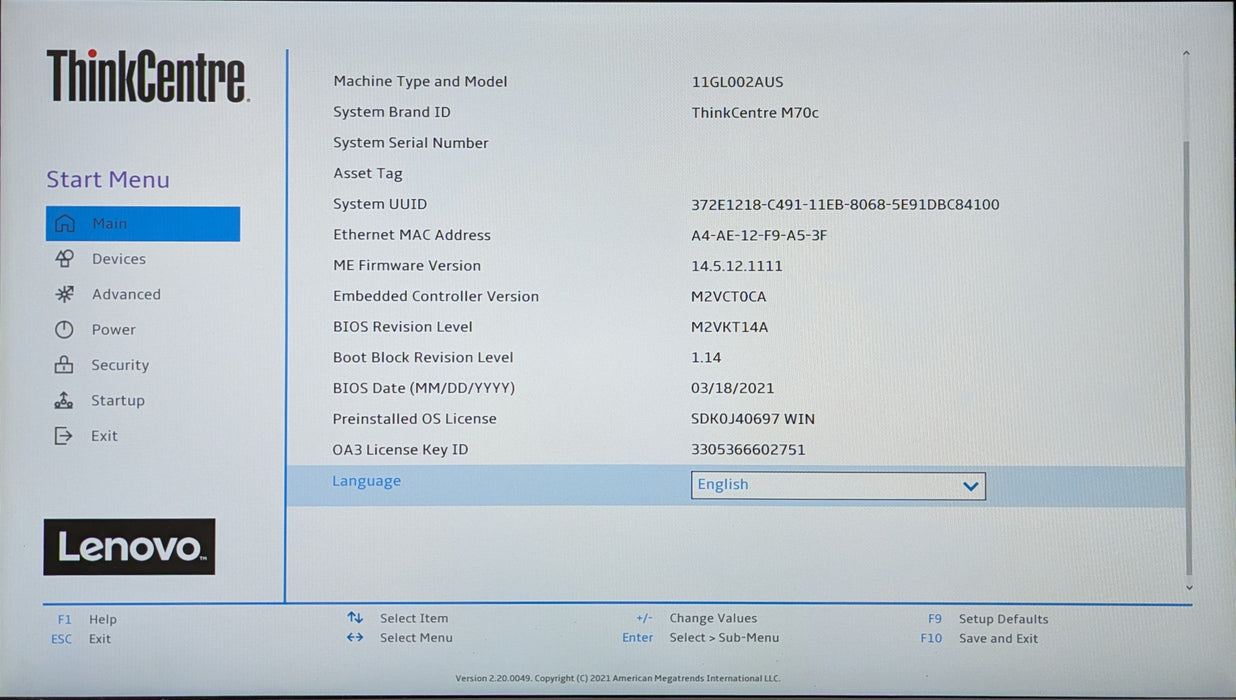Open the Devices shapes icon

tap(64, 259)
